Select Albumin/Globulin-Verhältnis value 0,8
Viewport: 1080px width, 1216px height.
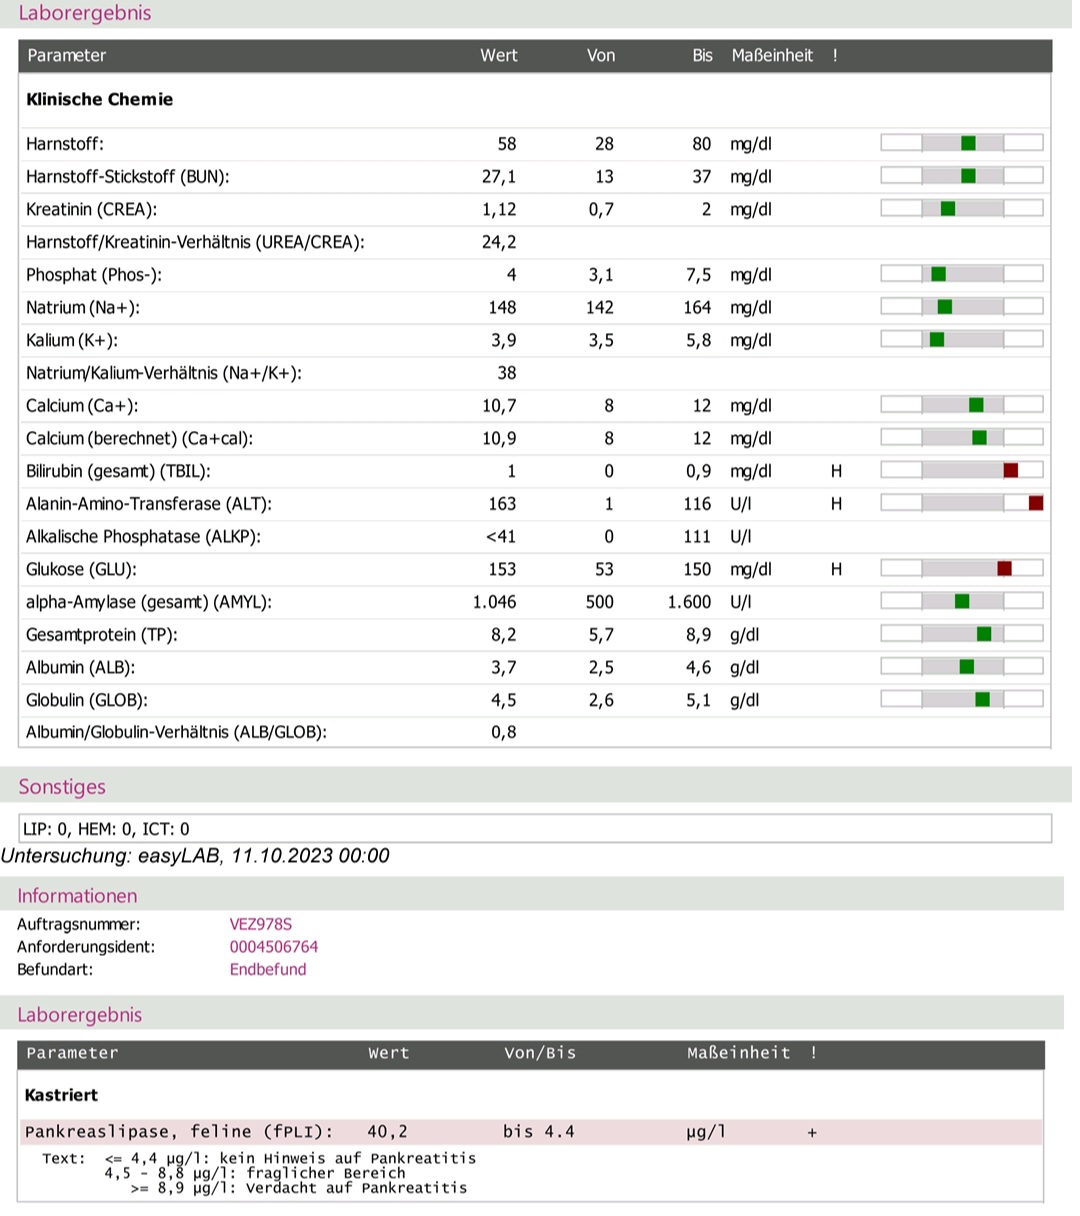pyautogui.click(x=504, y=733)
